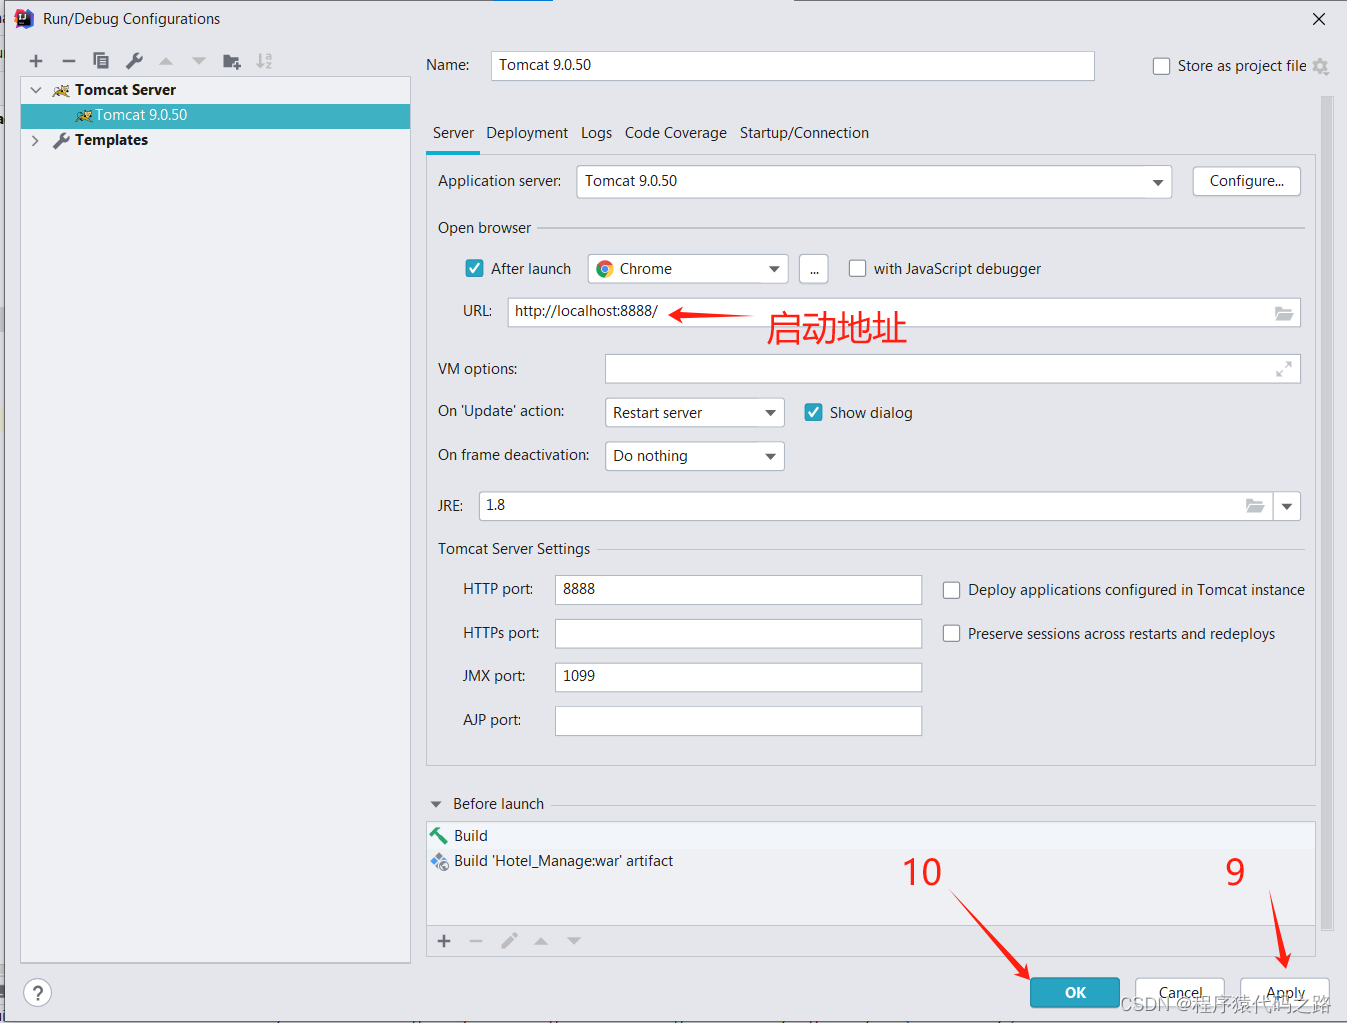Switch to the Server tab
The width and height of the screenshot is (1347, 1023).
(x=453, y=133)
